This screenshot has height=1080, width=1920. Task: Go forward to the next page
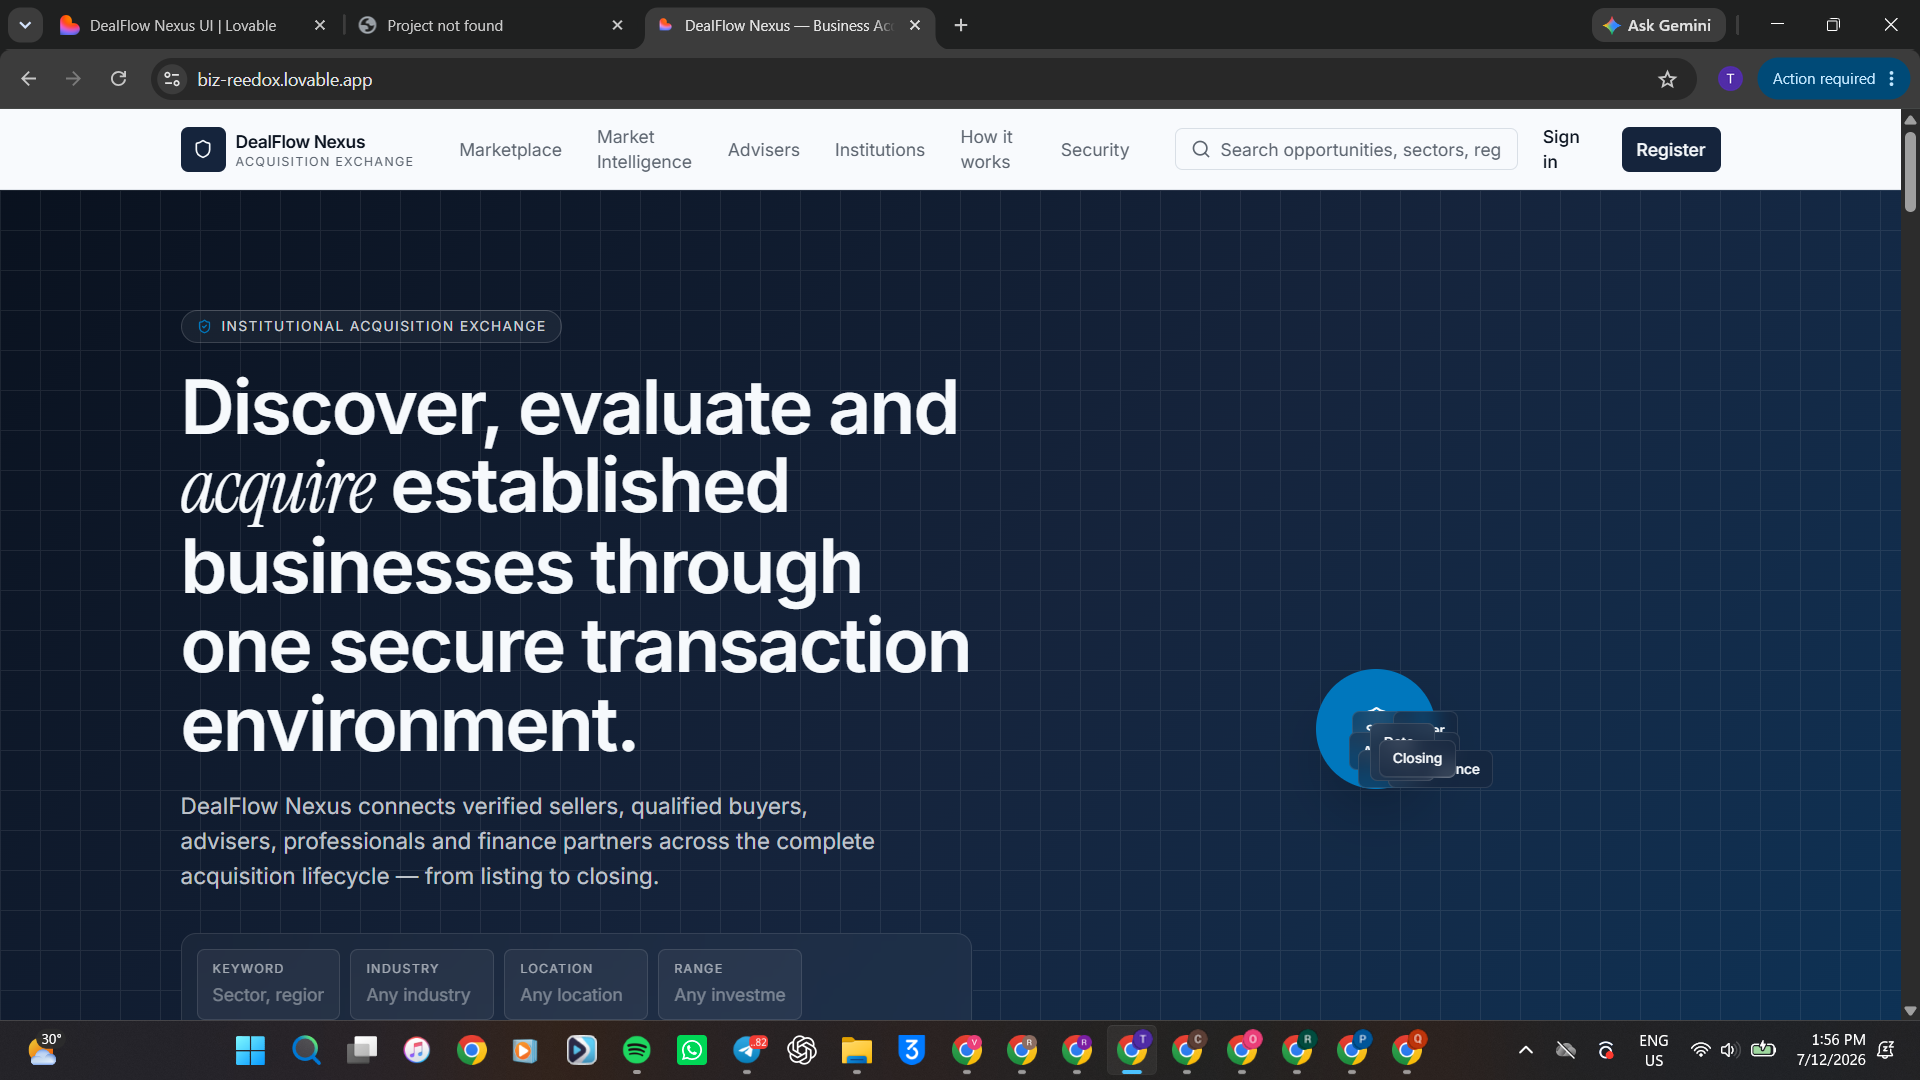point(73,79)
